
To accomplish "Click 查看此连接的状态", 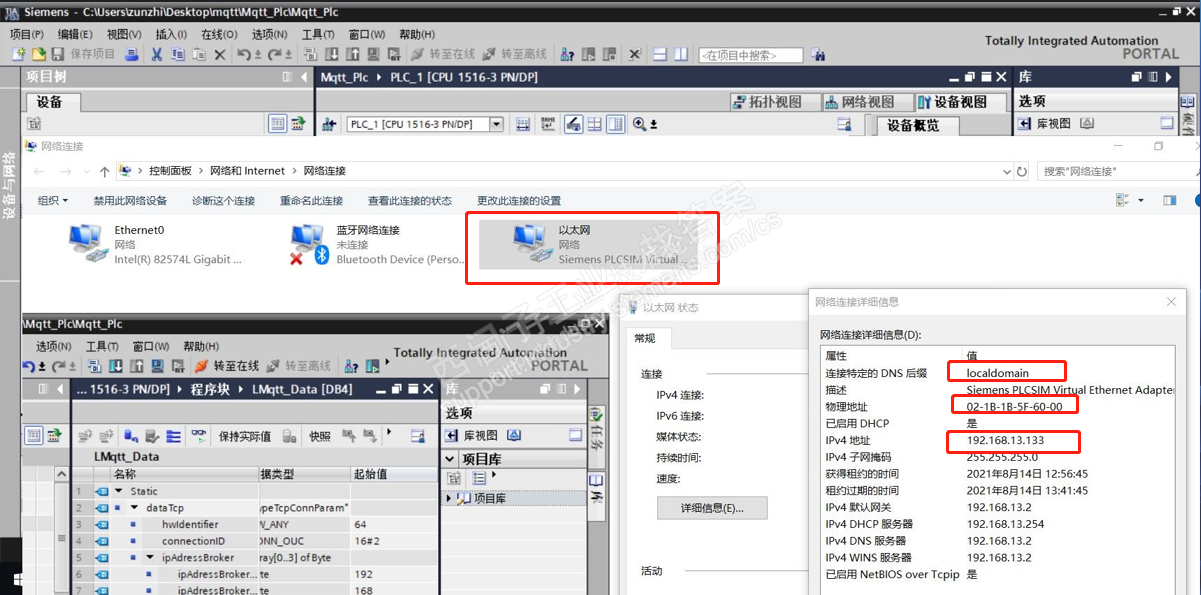I will (410, 200).
